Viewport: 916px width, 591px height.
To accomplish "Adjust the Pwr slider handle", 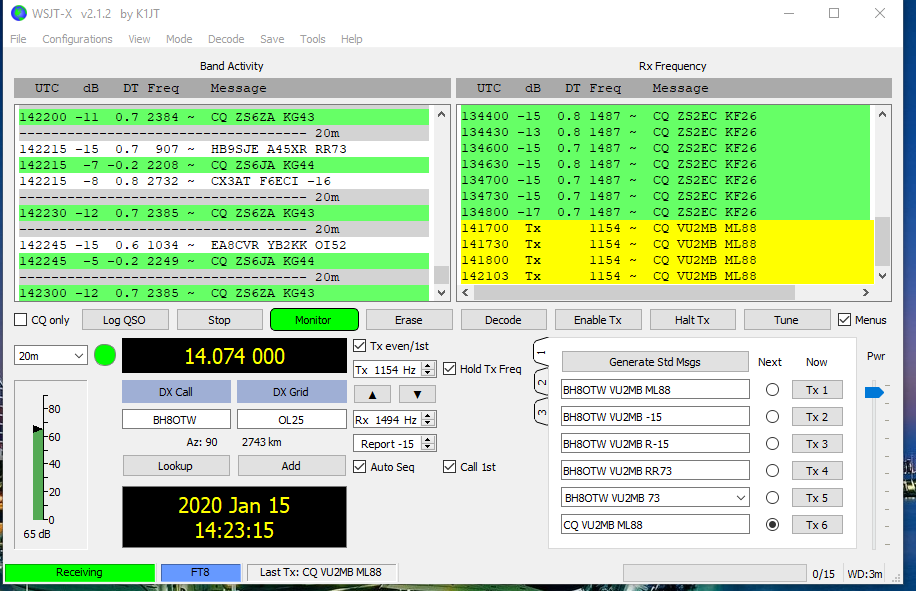I will [x=873, y=392].
